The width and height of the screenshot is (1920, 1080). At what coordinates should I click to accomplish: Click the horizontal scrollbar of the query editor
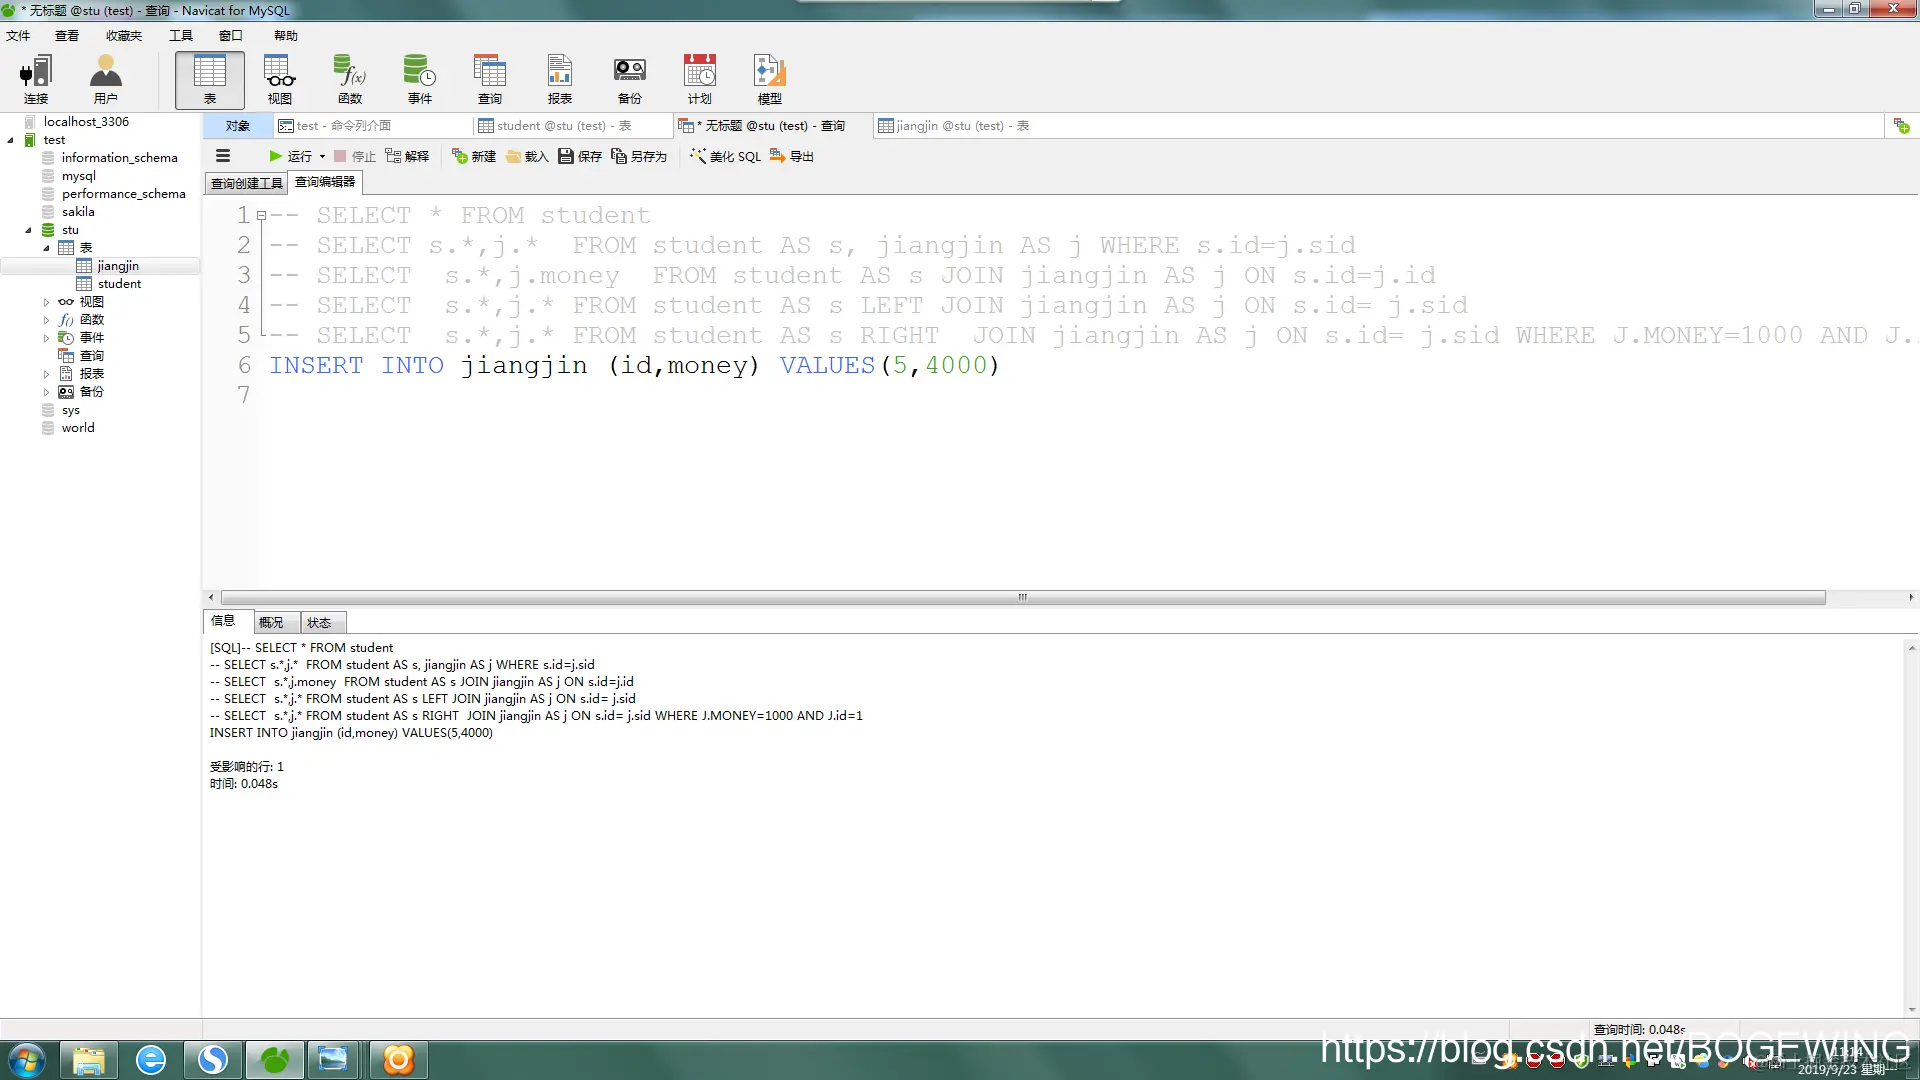coord(1020,597)
